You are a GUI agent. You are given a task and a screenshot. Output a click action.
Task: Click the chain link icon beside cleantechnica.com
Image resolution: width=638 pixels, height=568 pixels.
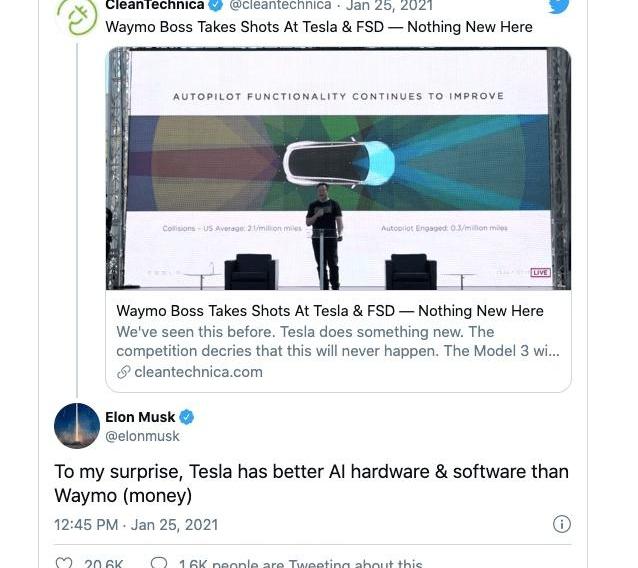124,372
